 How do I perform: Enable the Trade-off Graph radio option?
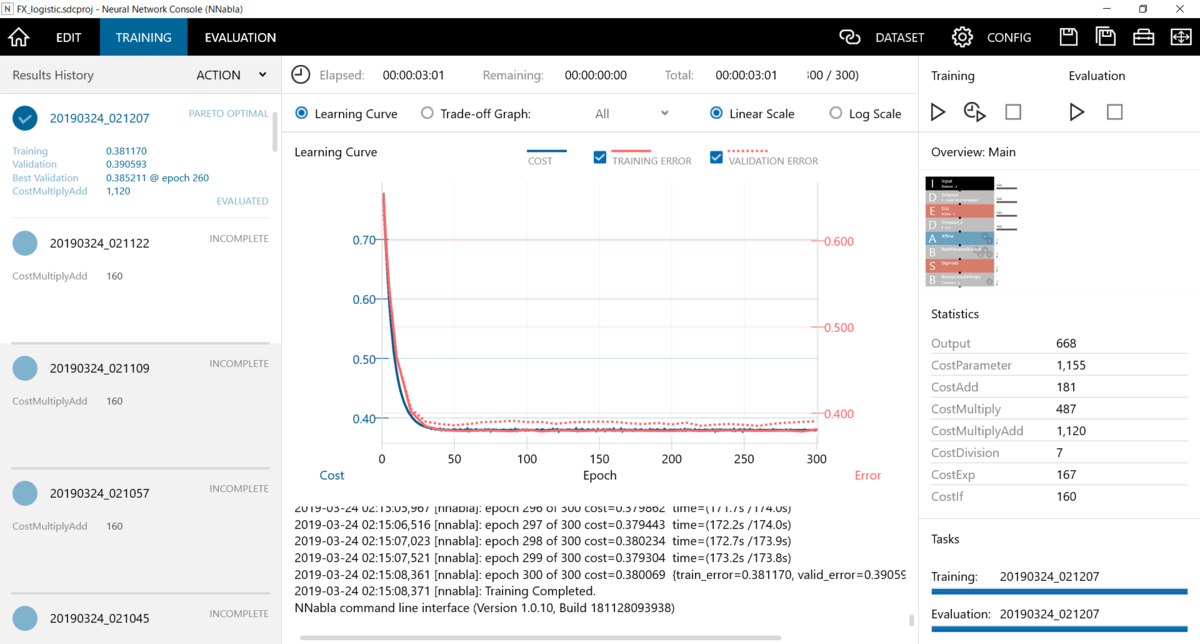pos(425,113)
